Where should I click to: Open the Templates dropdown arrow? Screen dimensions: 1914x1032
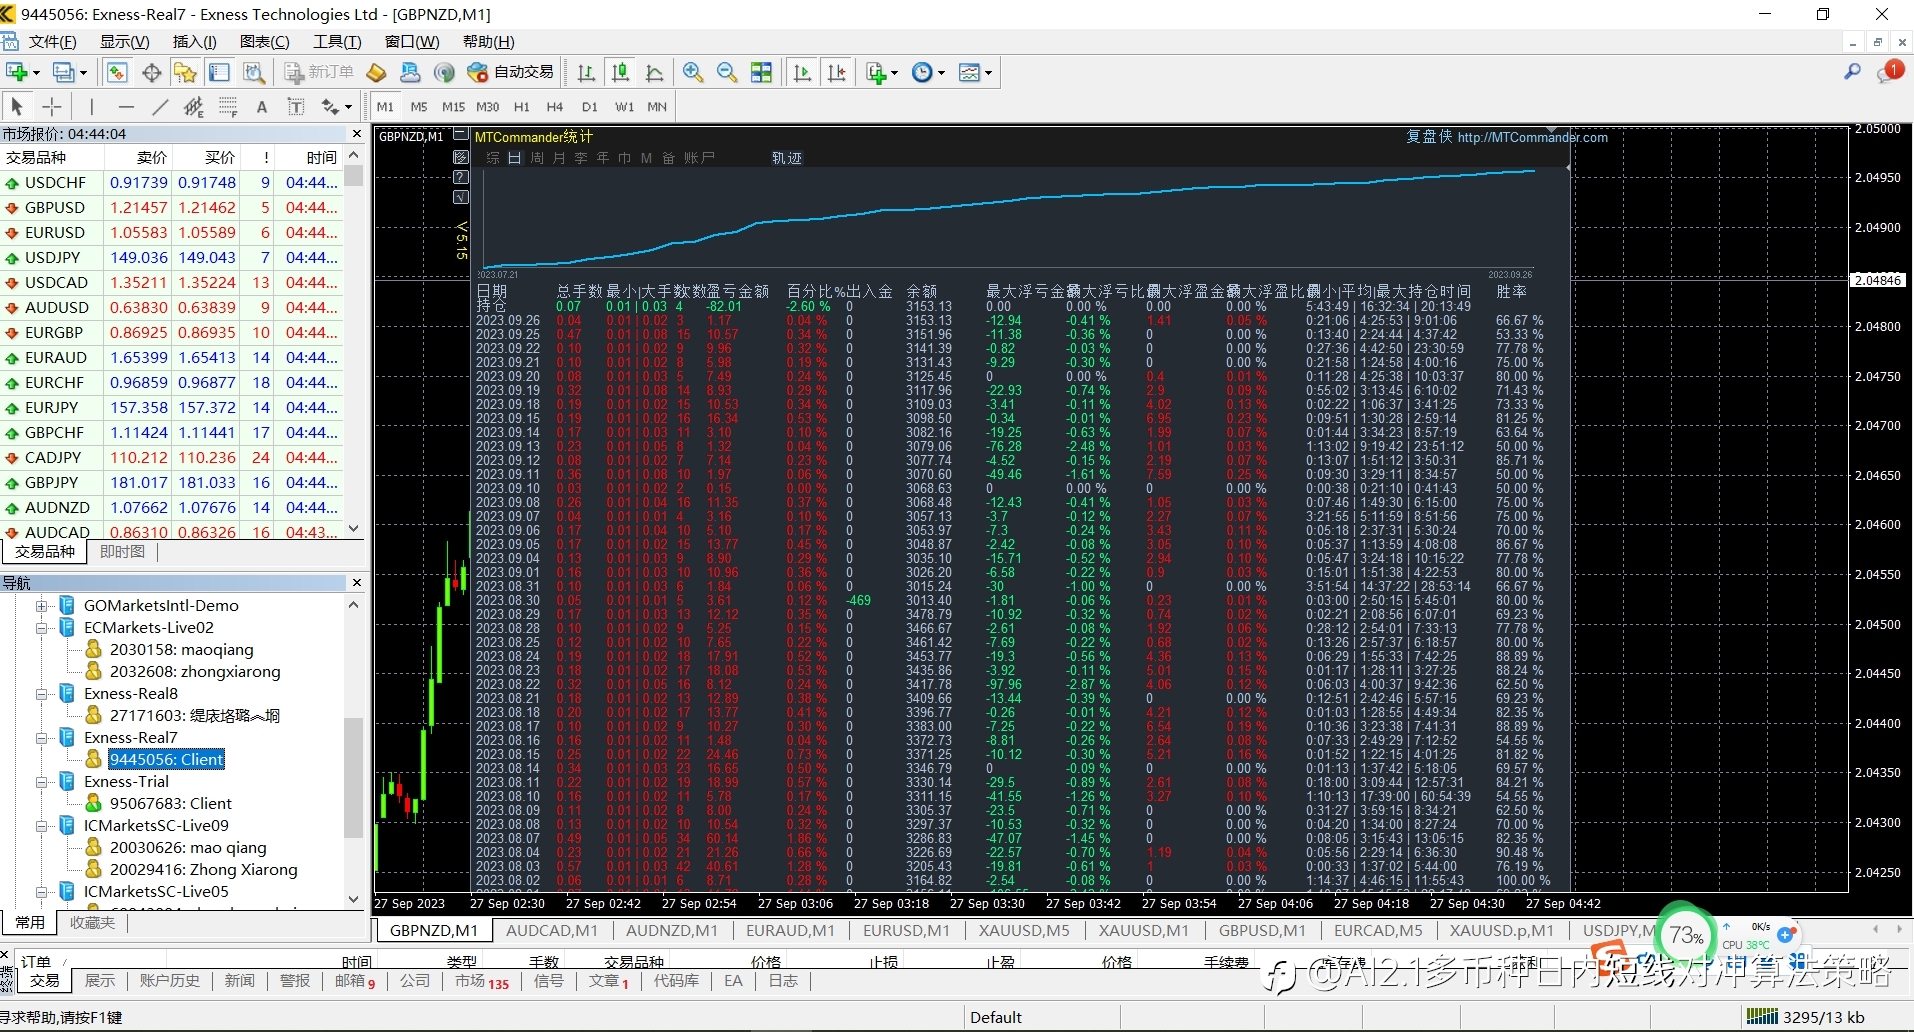pyautogui.click(x=988, y=73)
